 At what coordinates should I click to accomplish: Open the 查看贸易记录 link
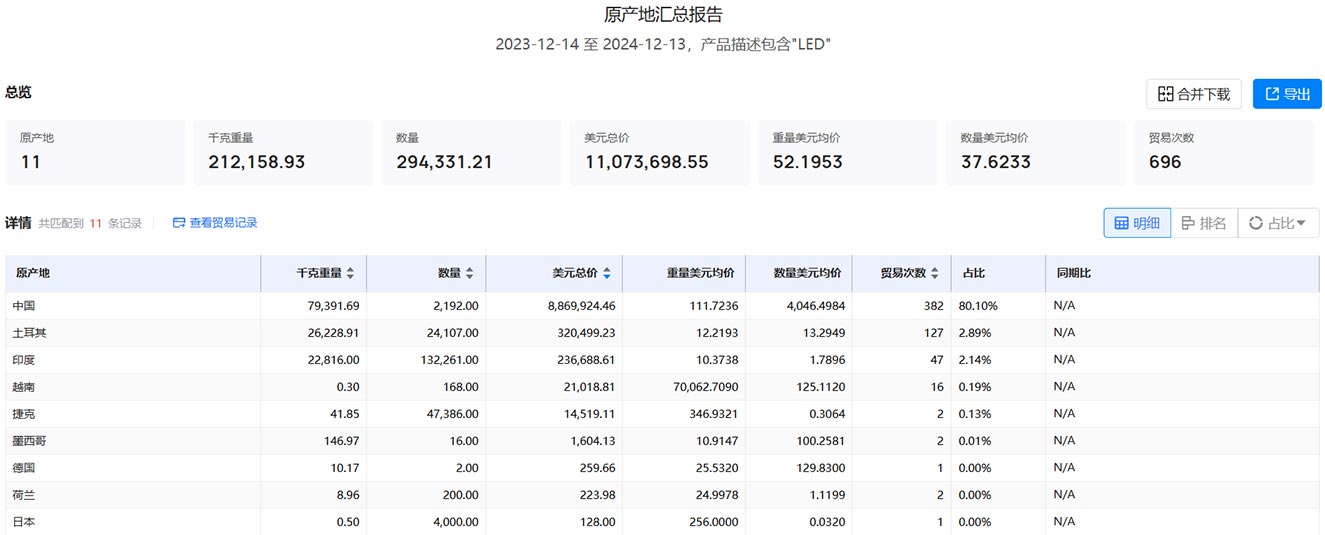tap(215, 223)
